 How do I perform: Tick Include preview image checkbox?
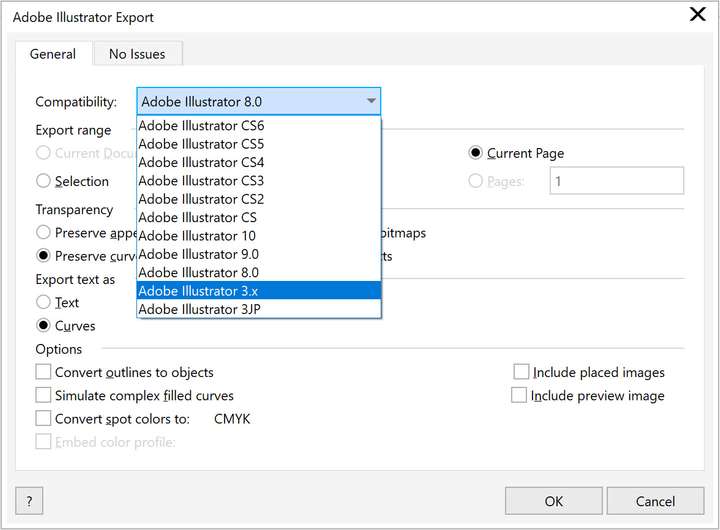[x=519, y=395]
